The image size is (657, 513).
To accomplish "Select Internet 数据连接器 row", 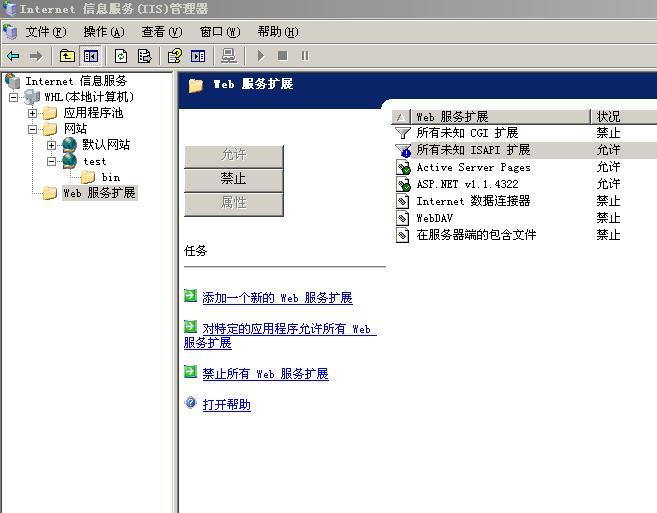I will click(525, 201).
